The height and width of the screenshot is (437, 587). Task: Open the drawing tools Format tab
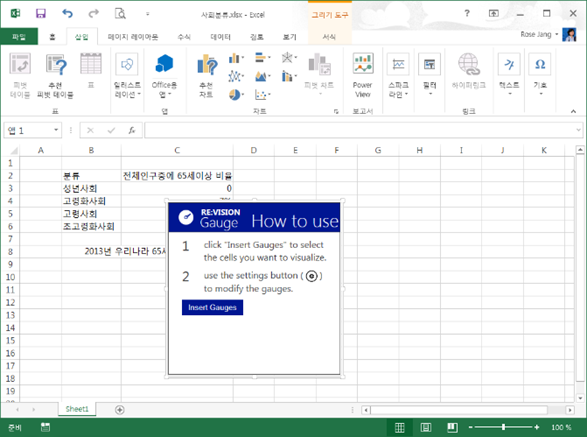(x=329, y=37)
